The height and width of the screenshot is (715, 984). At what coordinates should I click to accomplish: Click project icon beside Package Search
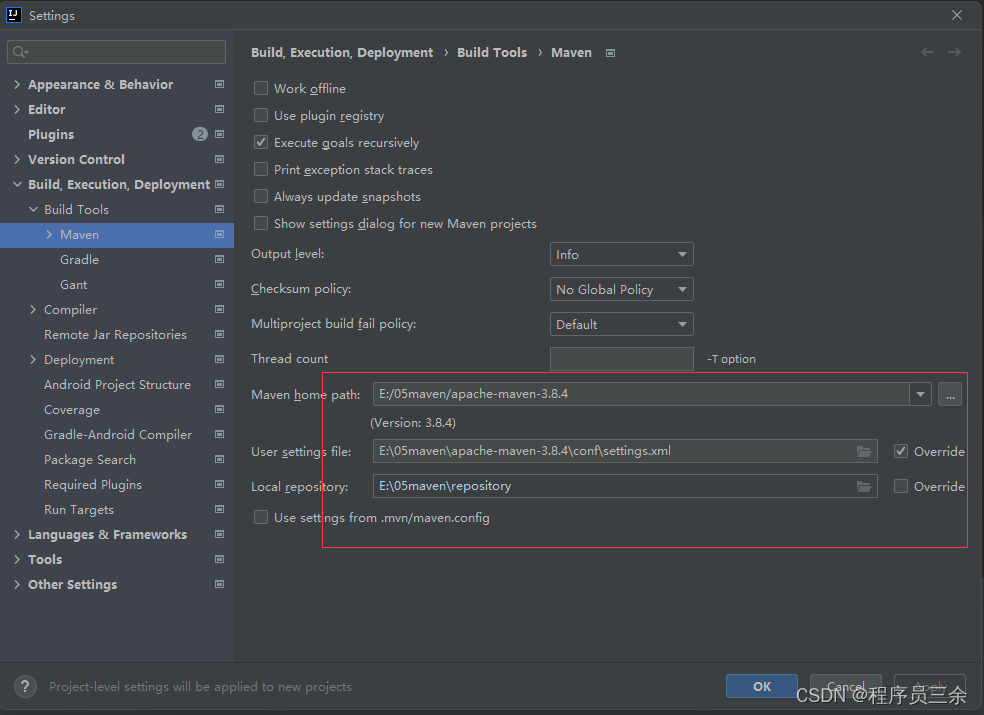click(x=220, y=460)
